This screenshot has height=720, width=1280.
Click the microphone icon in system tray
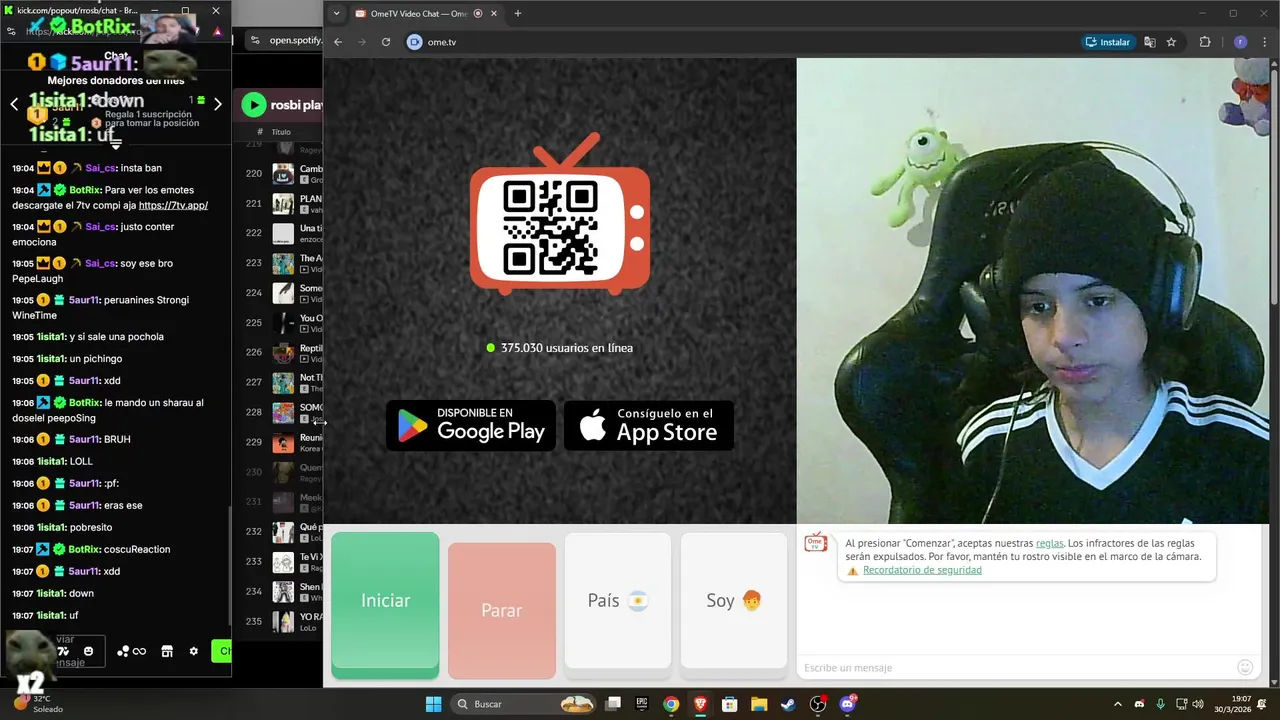(1160, 704)
